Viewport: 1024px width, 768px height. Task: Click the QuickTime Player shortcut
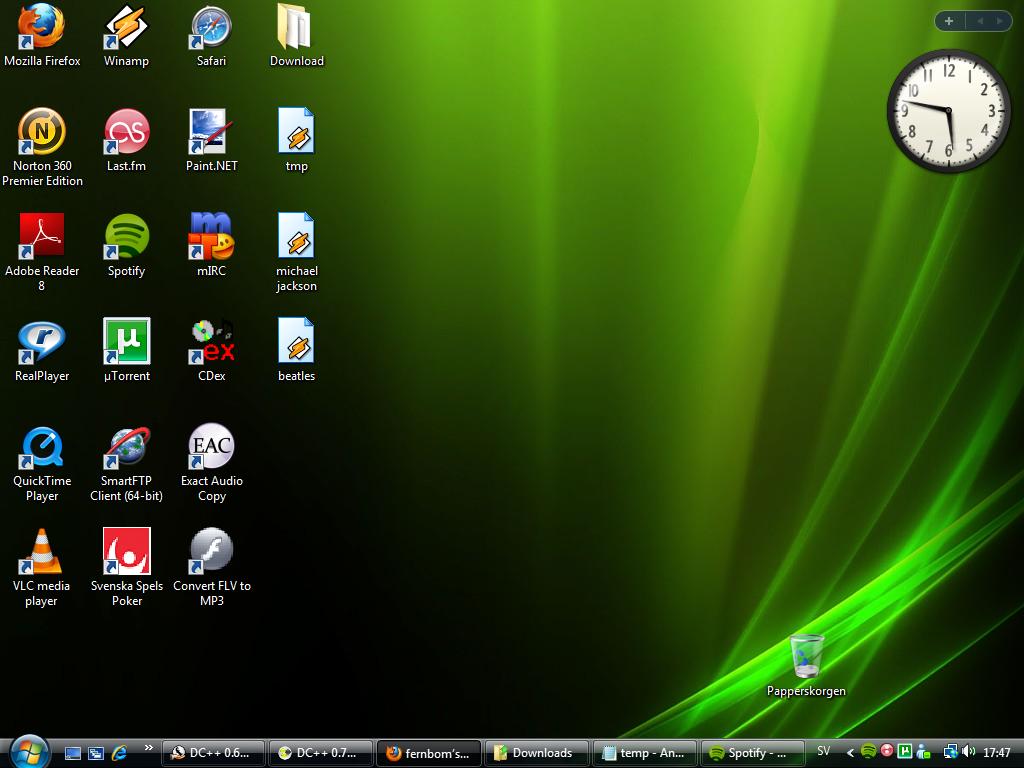tap(42, 464)
